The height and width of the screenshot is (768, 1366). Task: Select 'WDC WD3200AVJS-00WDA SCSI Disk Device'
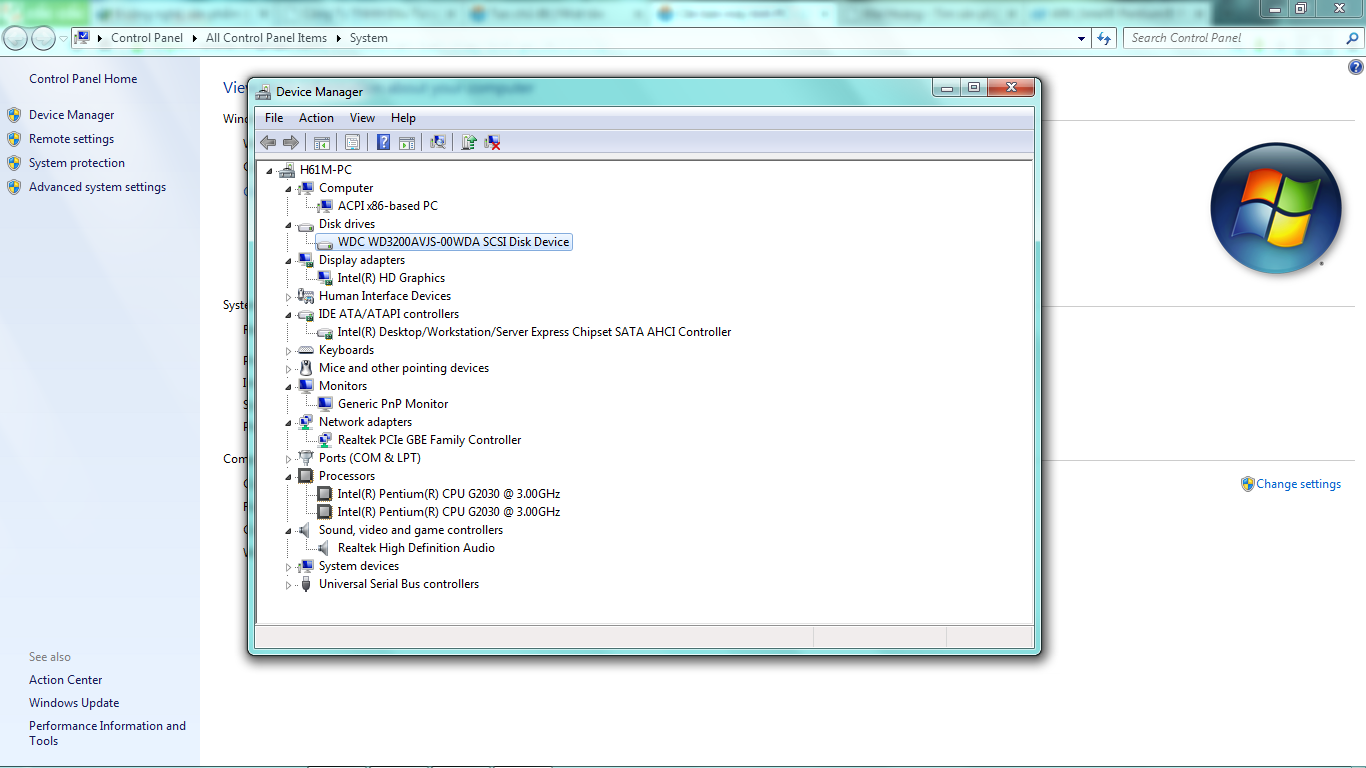(454, 242)
